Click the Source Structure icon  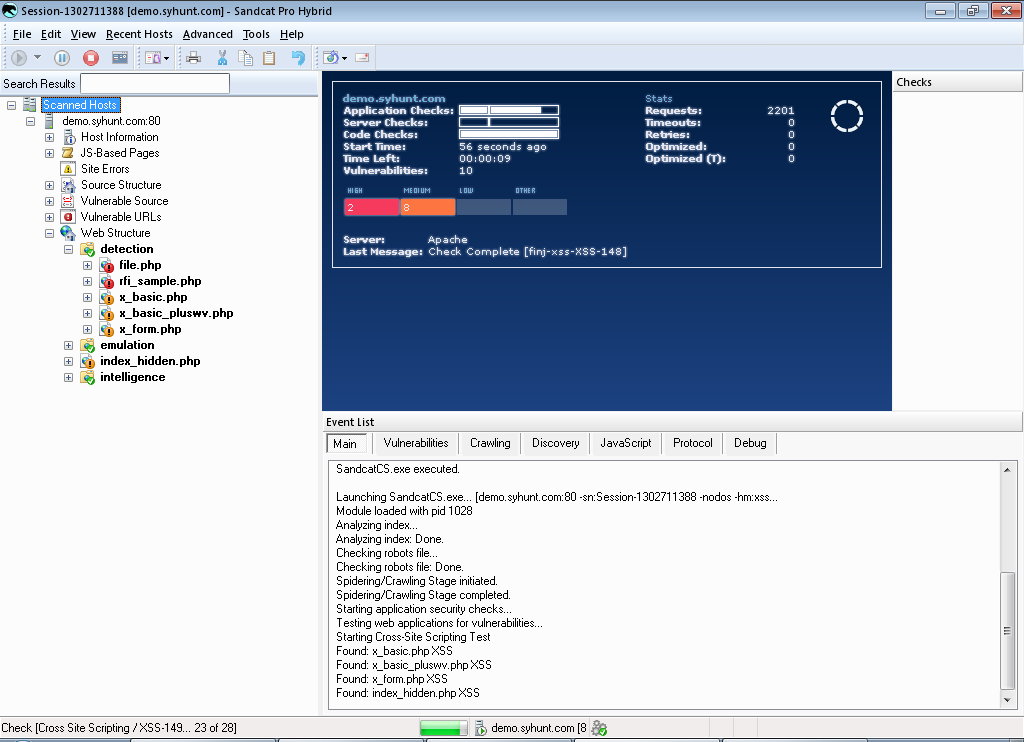(69, 186)
